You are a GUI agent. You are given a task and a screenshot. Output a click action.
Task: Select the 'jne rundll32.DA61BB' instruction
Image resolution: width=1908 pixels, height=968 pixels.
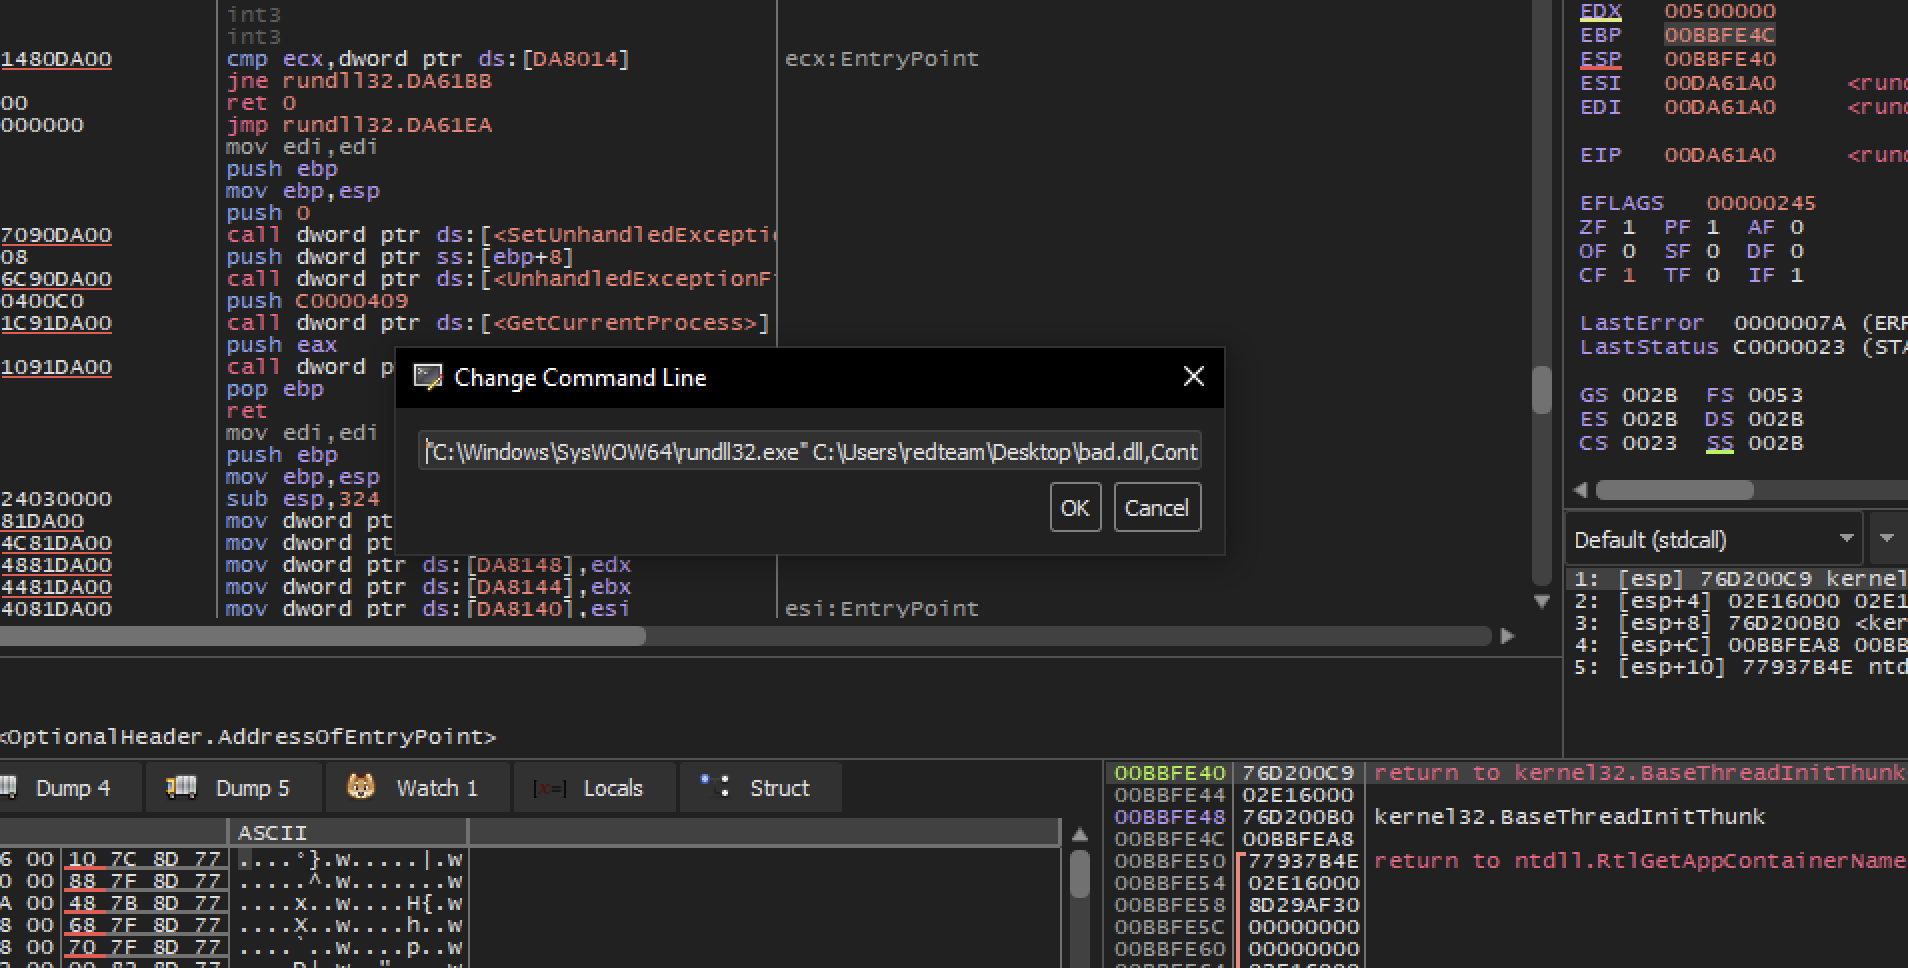(x=359, y=81)
